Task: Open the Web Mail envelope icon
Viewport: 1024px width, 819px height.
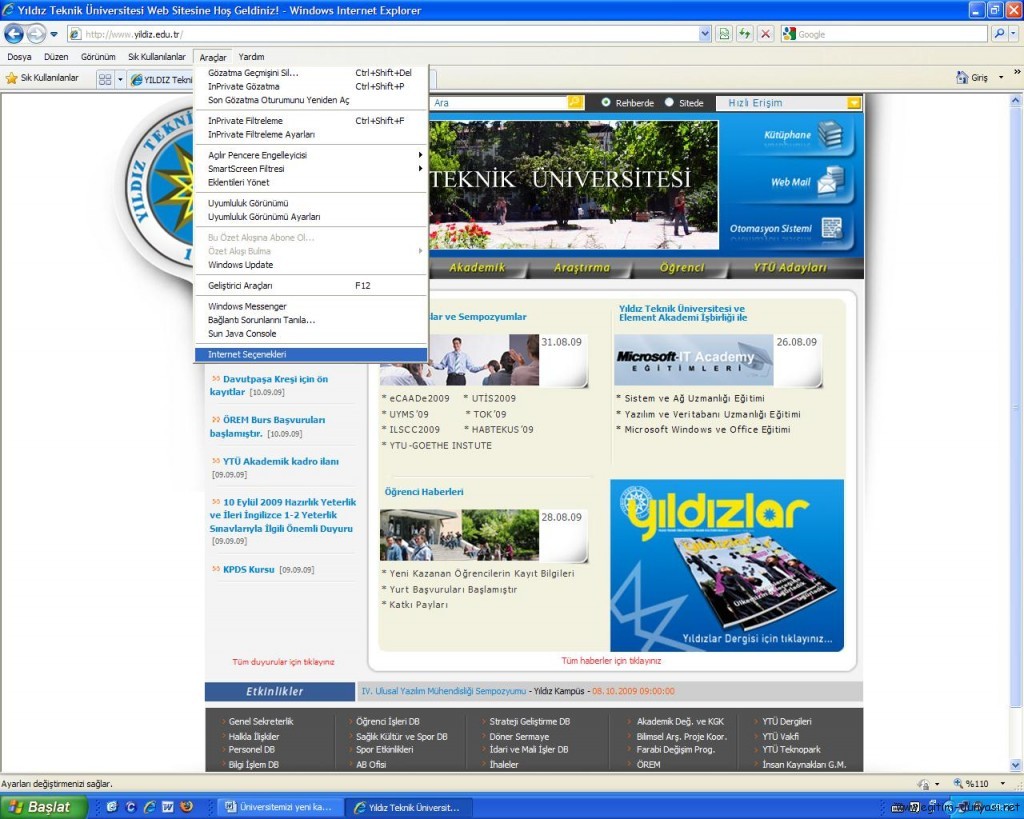Action: click(830, 181)
